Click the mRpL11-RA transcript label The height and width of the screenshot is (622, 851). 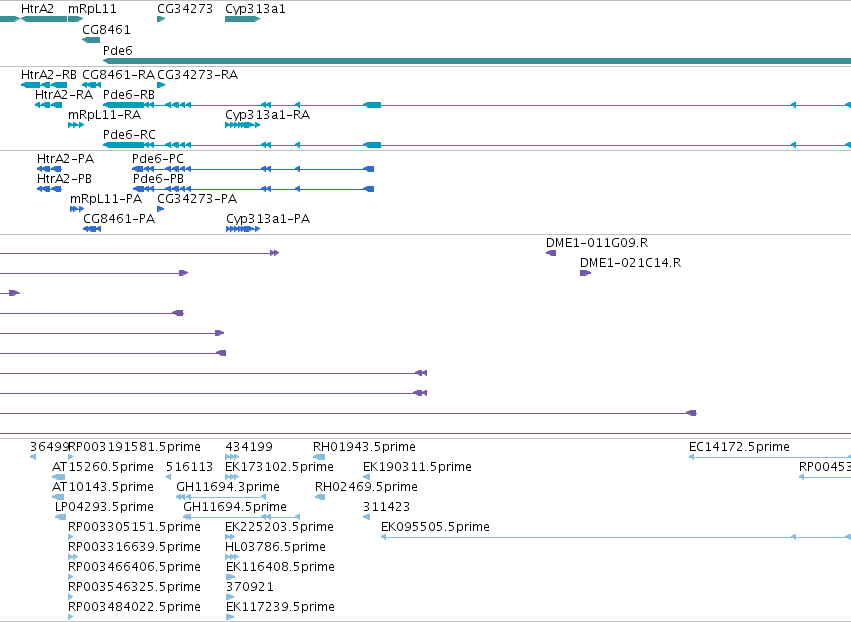pyautogui.click(x=104, y=115)
